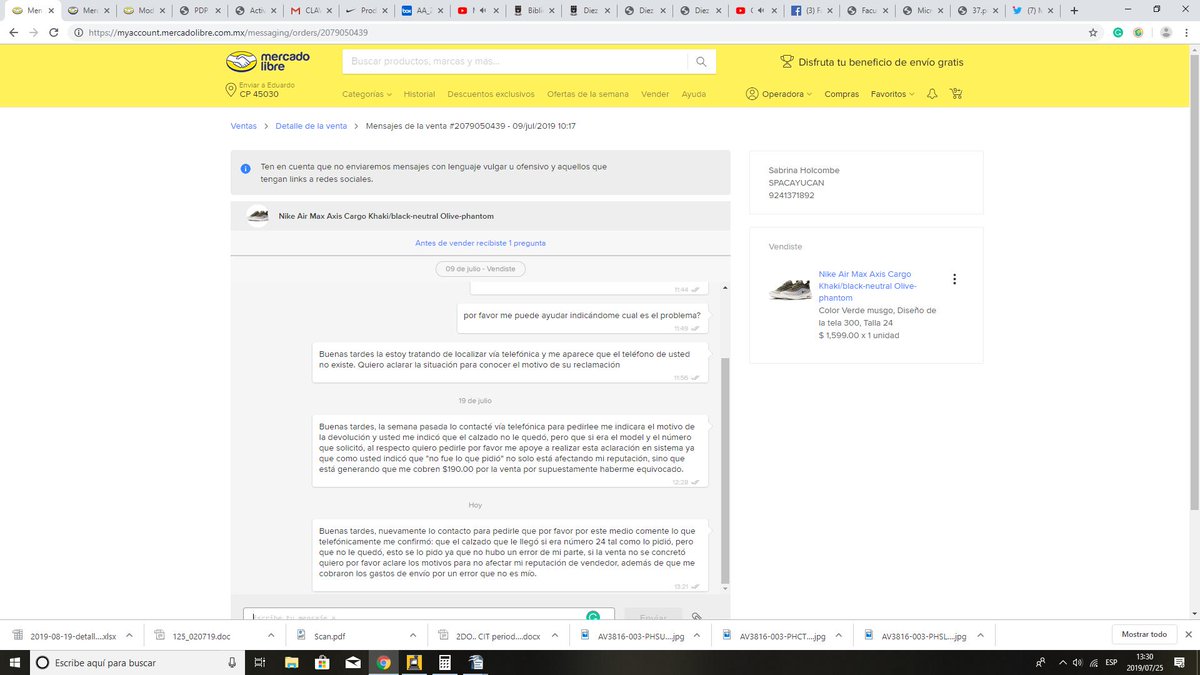Open the Historial menu item
This screenshot has width=1200, height=675.
click(x=419, y=94)
